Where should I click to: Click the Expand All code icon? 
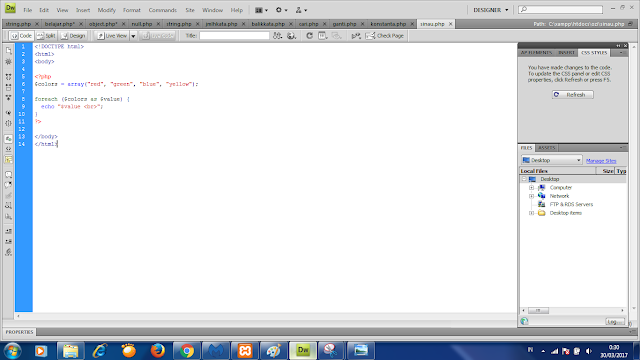click(x=9, y=98)
